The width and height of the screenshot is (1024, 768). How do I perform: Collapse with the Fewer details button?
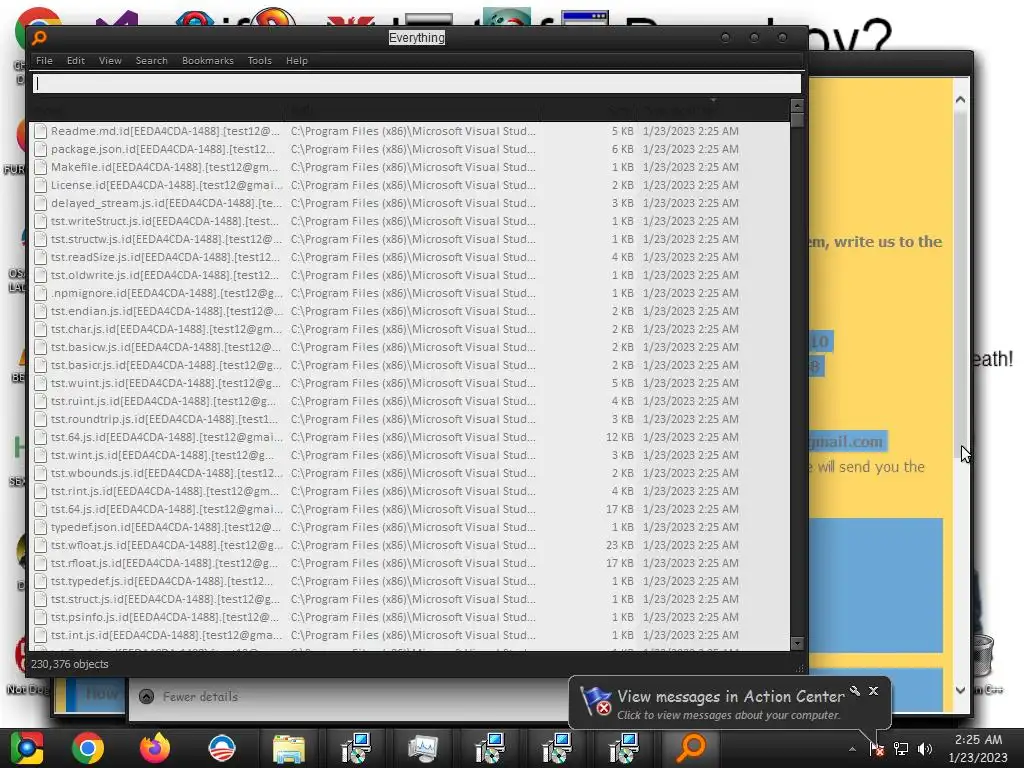coord(189,697)
